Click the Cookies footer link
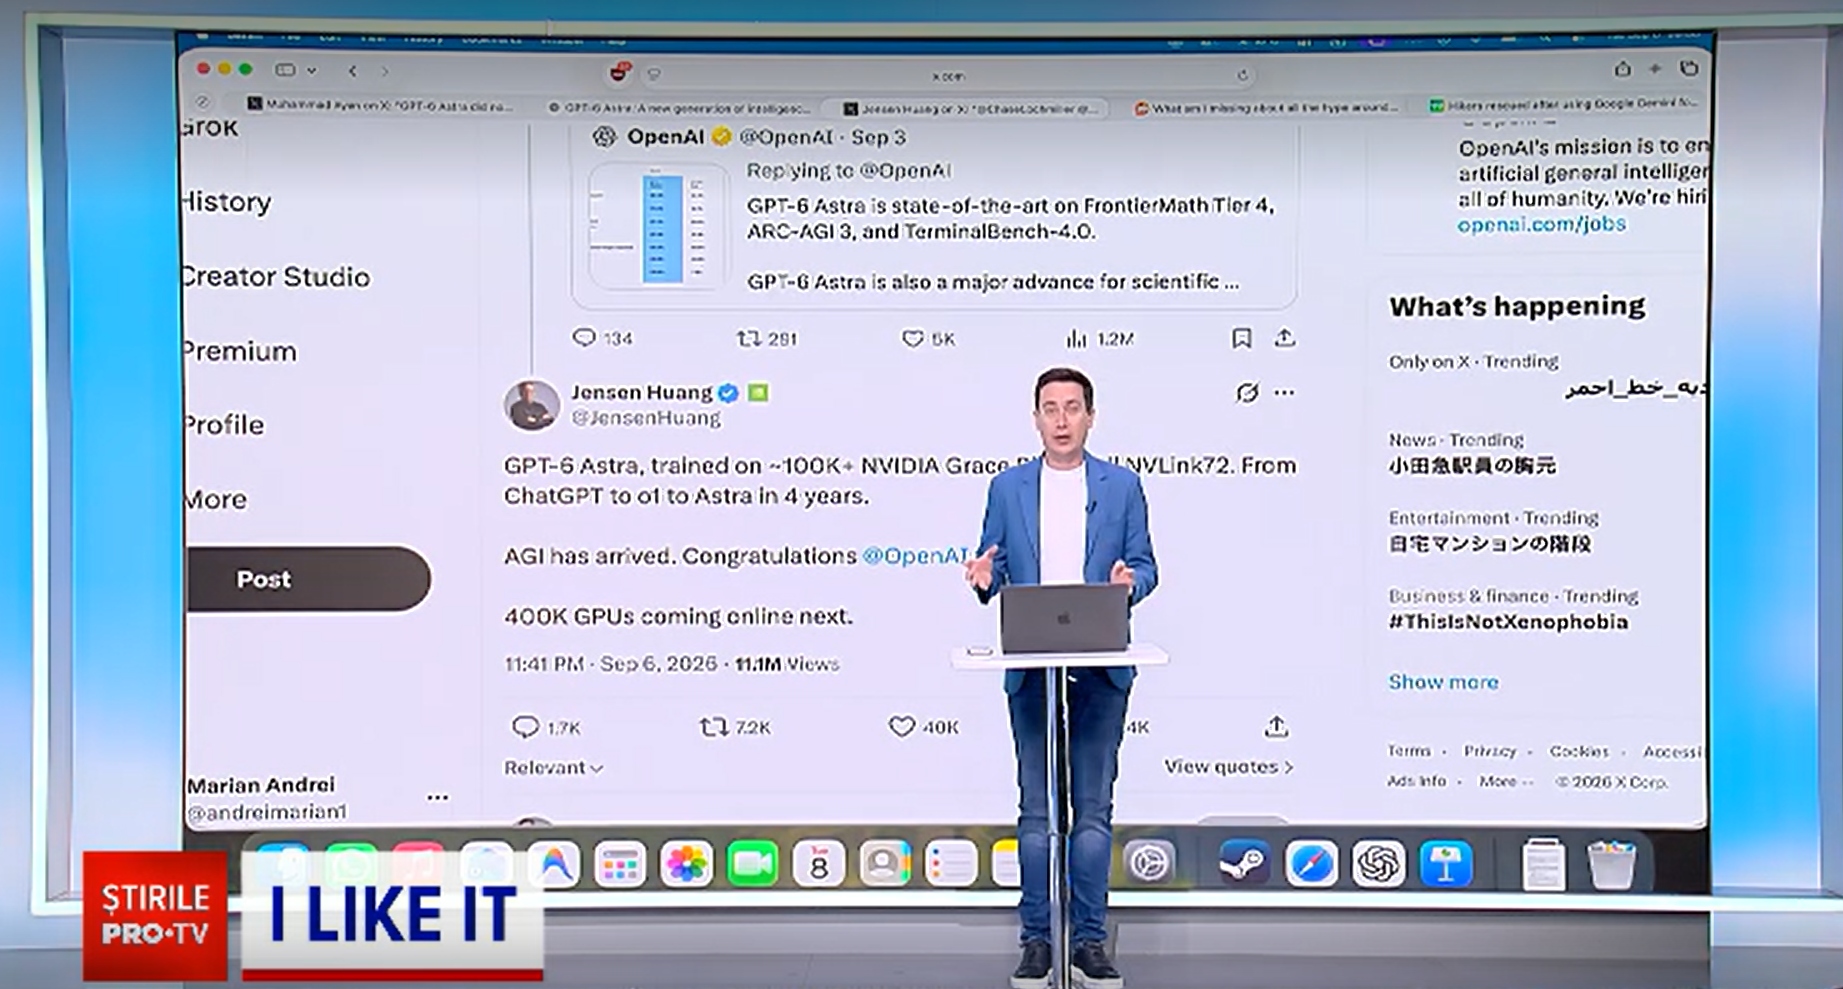The width and height of the screenshot is (1843, 989). click(1579, 751)
